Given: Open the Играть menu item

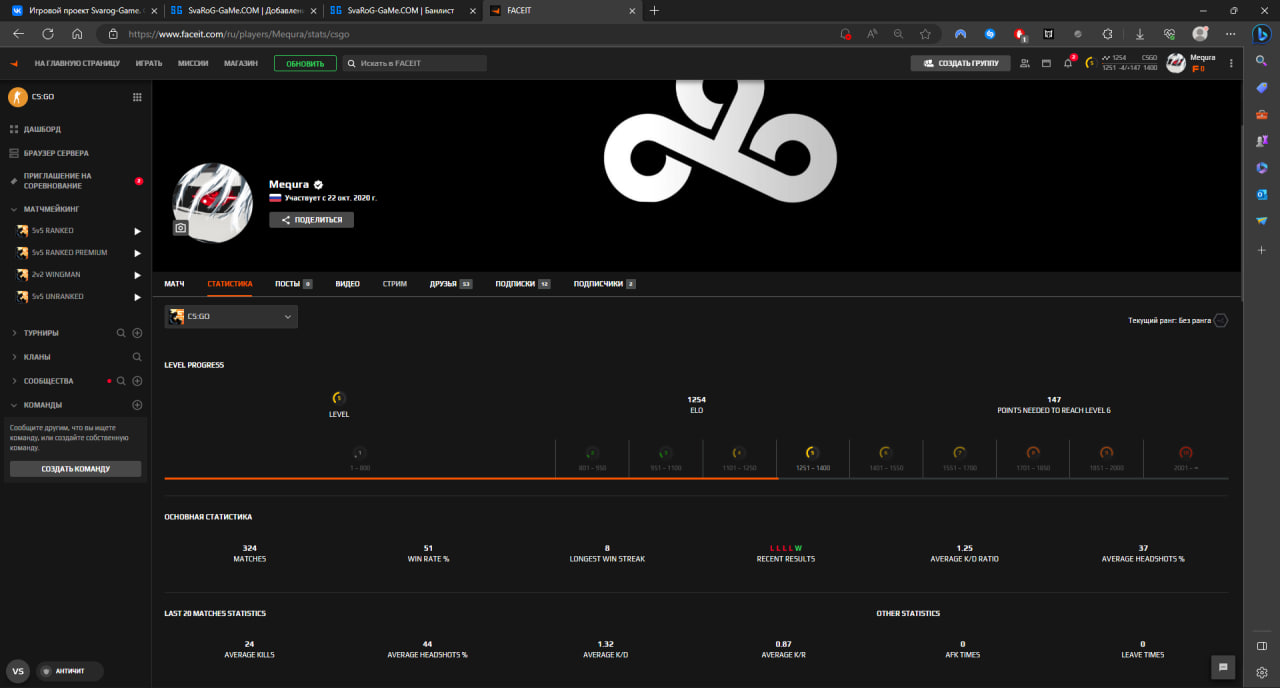Looking at the screenshot, I should point(149,63).
